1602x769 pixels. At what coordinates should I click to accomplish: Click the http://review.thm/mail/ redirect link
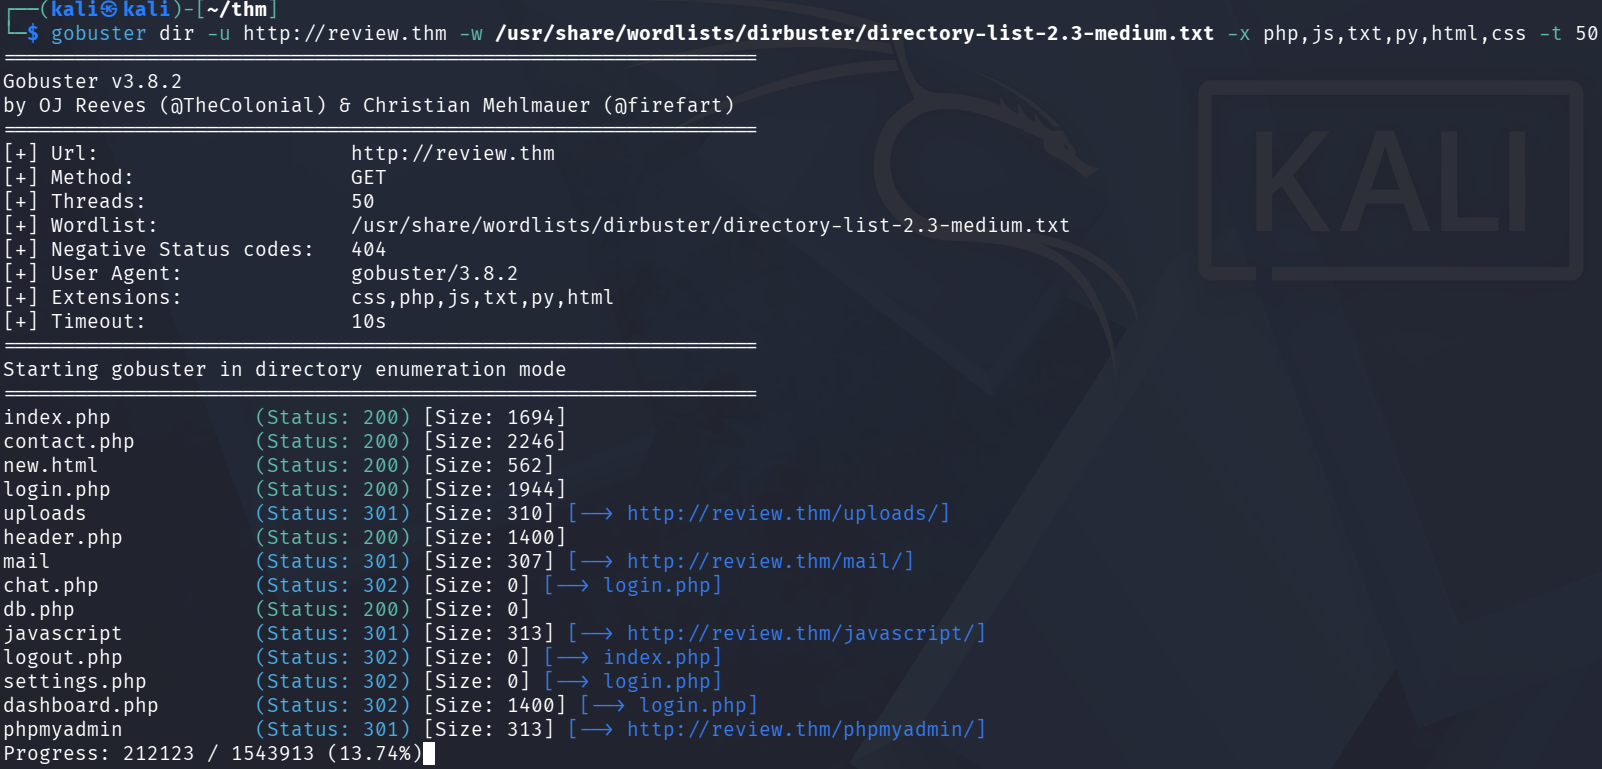(x=764, y=561)
